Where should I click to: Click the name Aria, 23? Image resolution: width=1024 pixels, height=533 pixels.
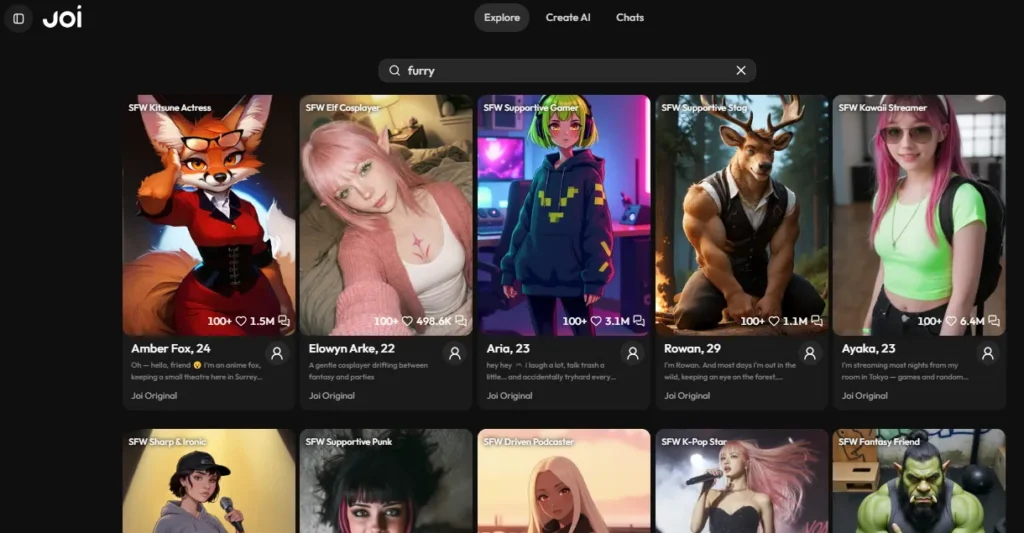pyautogui.click(x=508, y=349)
